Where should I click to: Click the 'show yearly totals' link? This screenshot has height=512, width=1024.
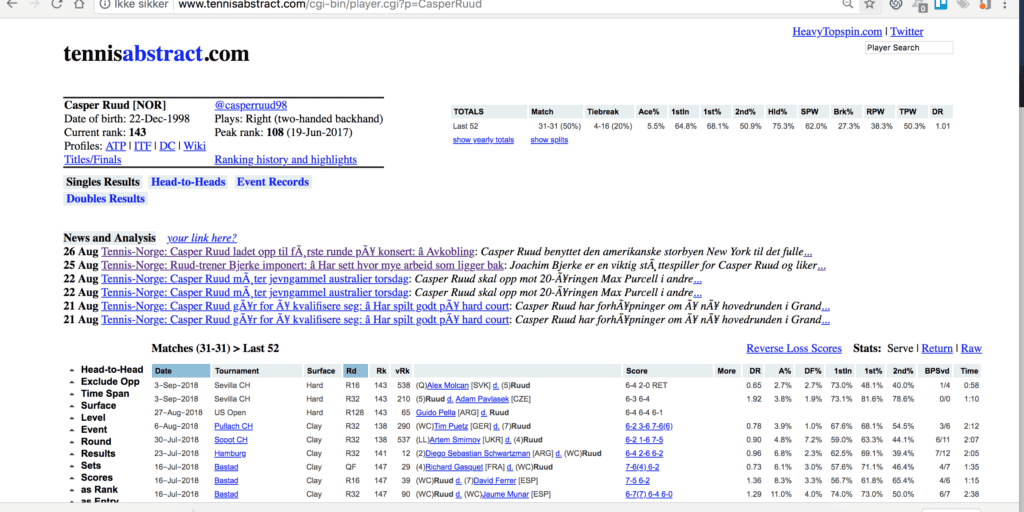pyautogui.click(x=483, y=140)
